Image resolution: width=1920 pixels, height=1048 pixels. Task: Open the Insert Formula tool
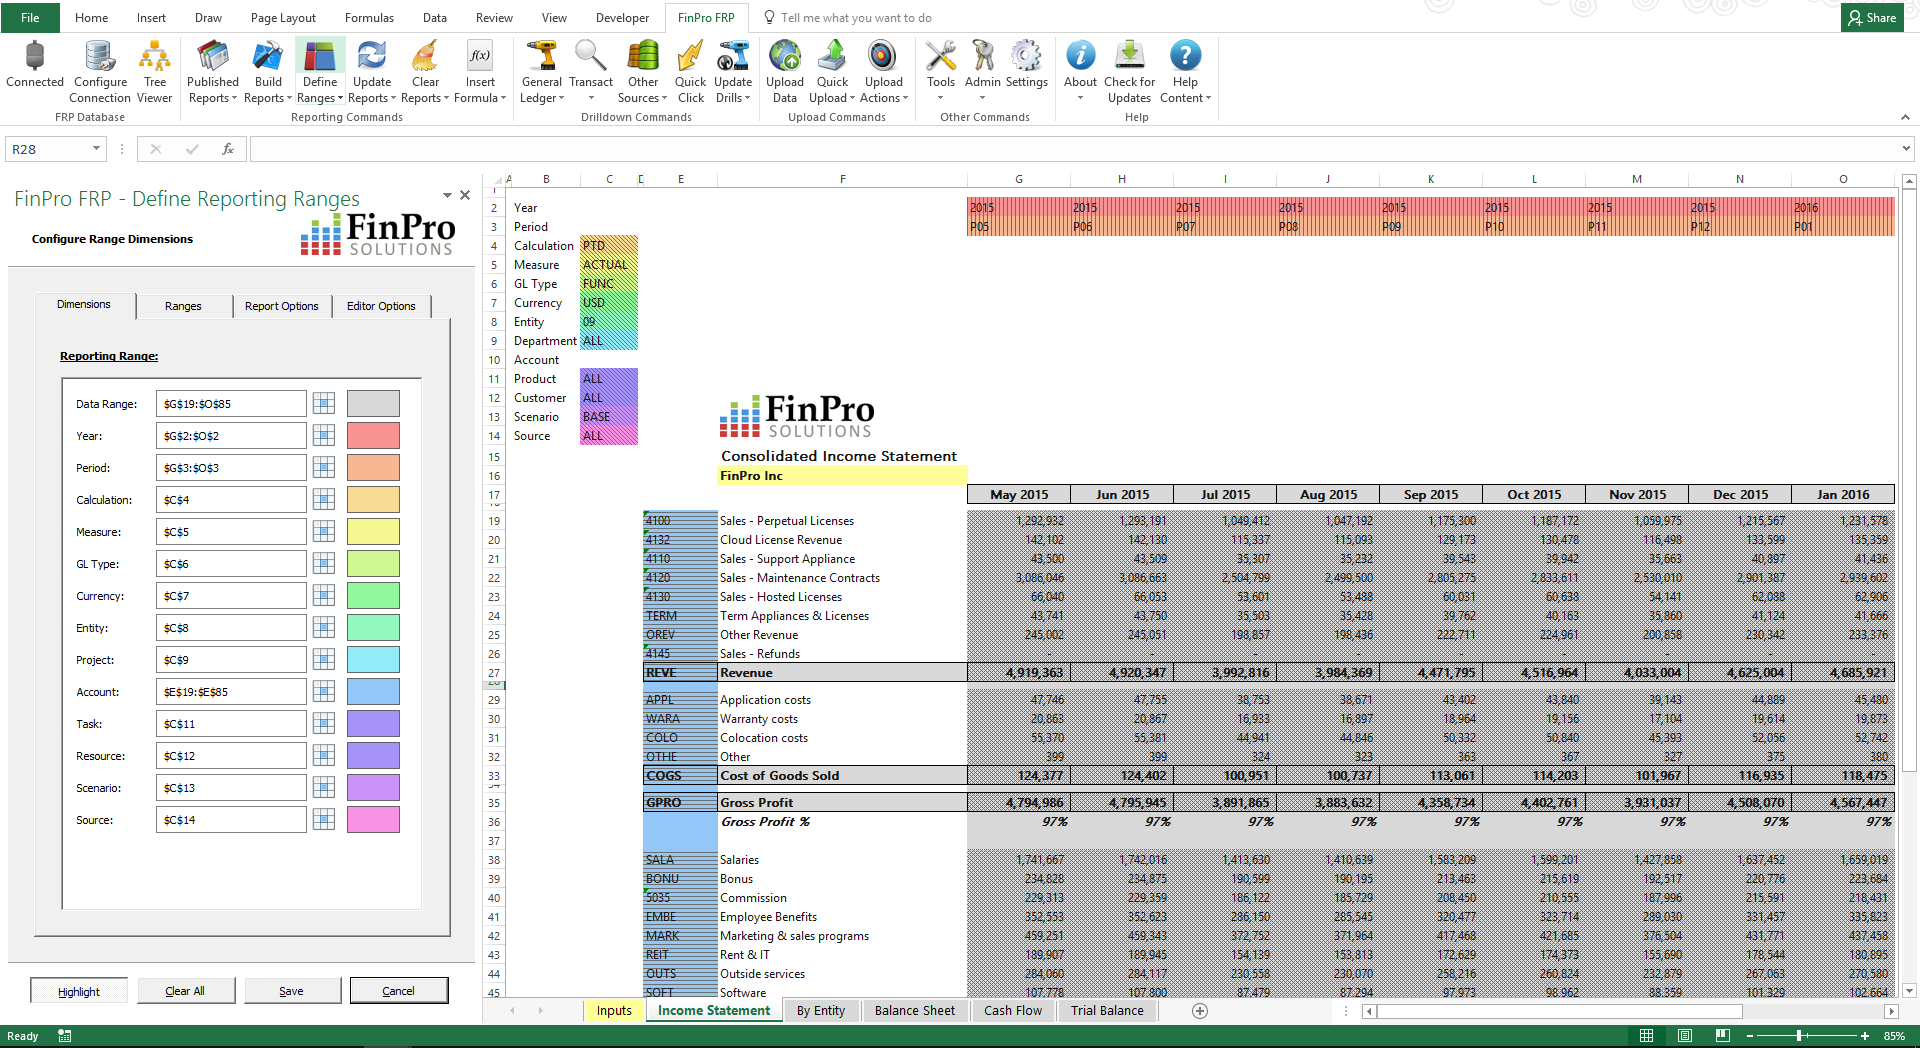[480, 70]
